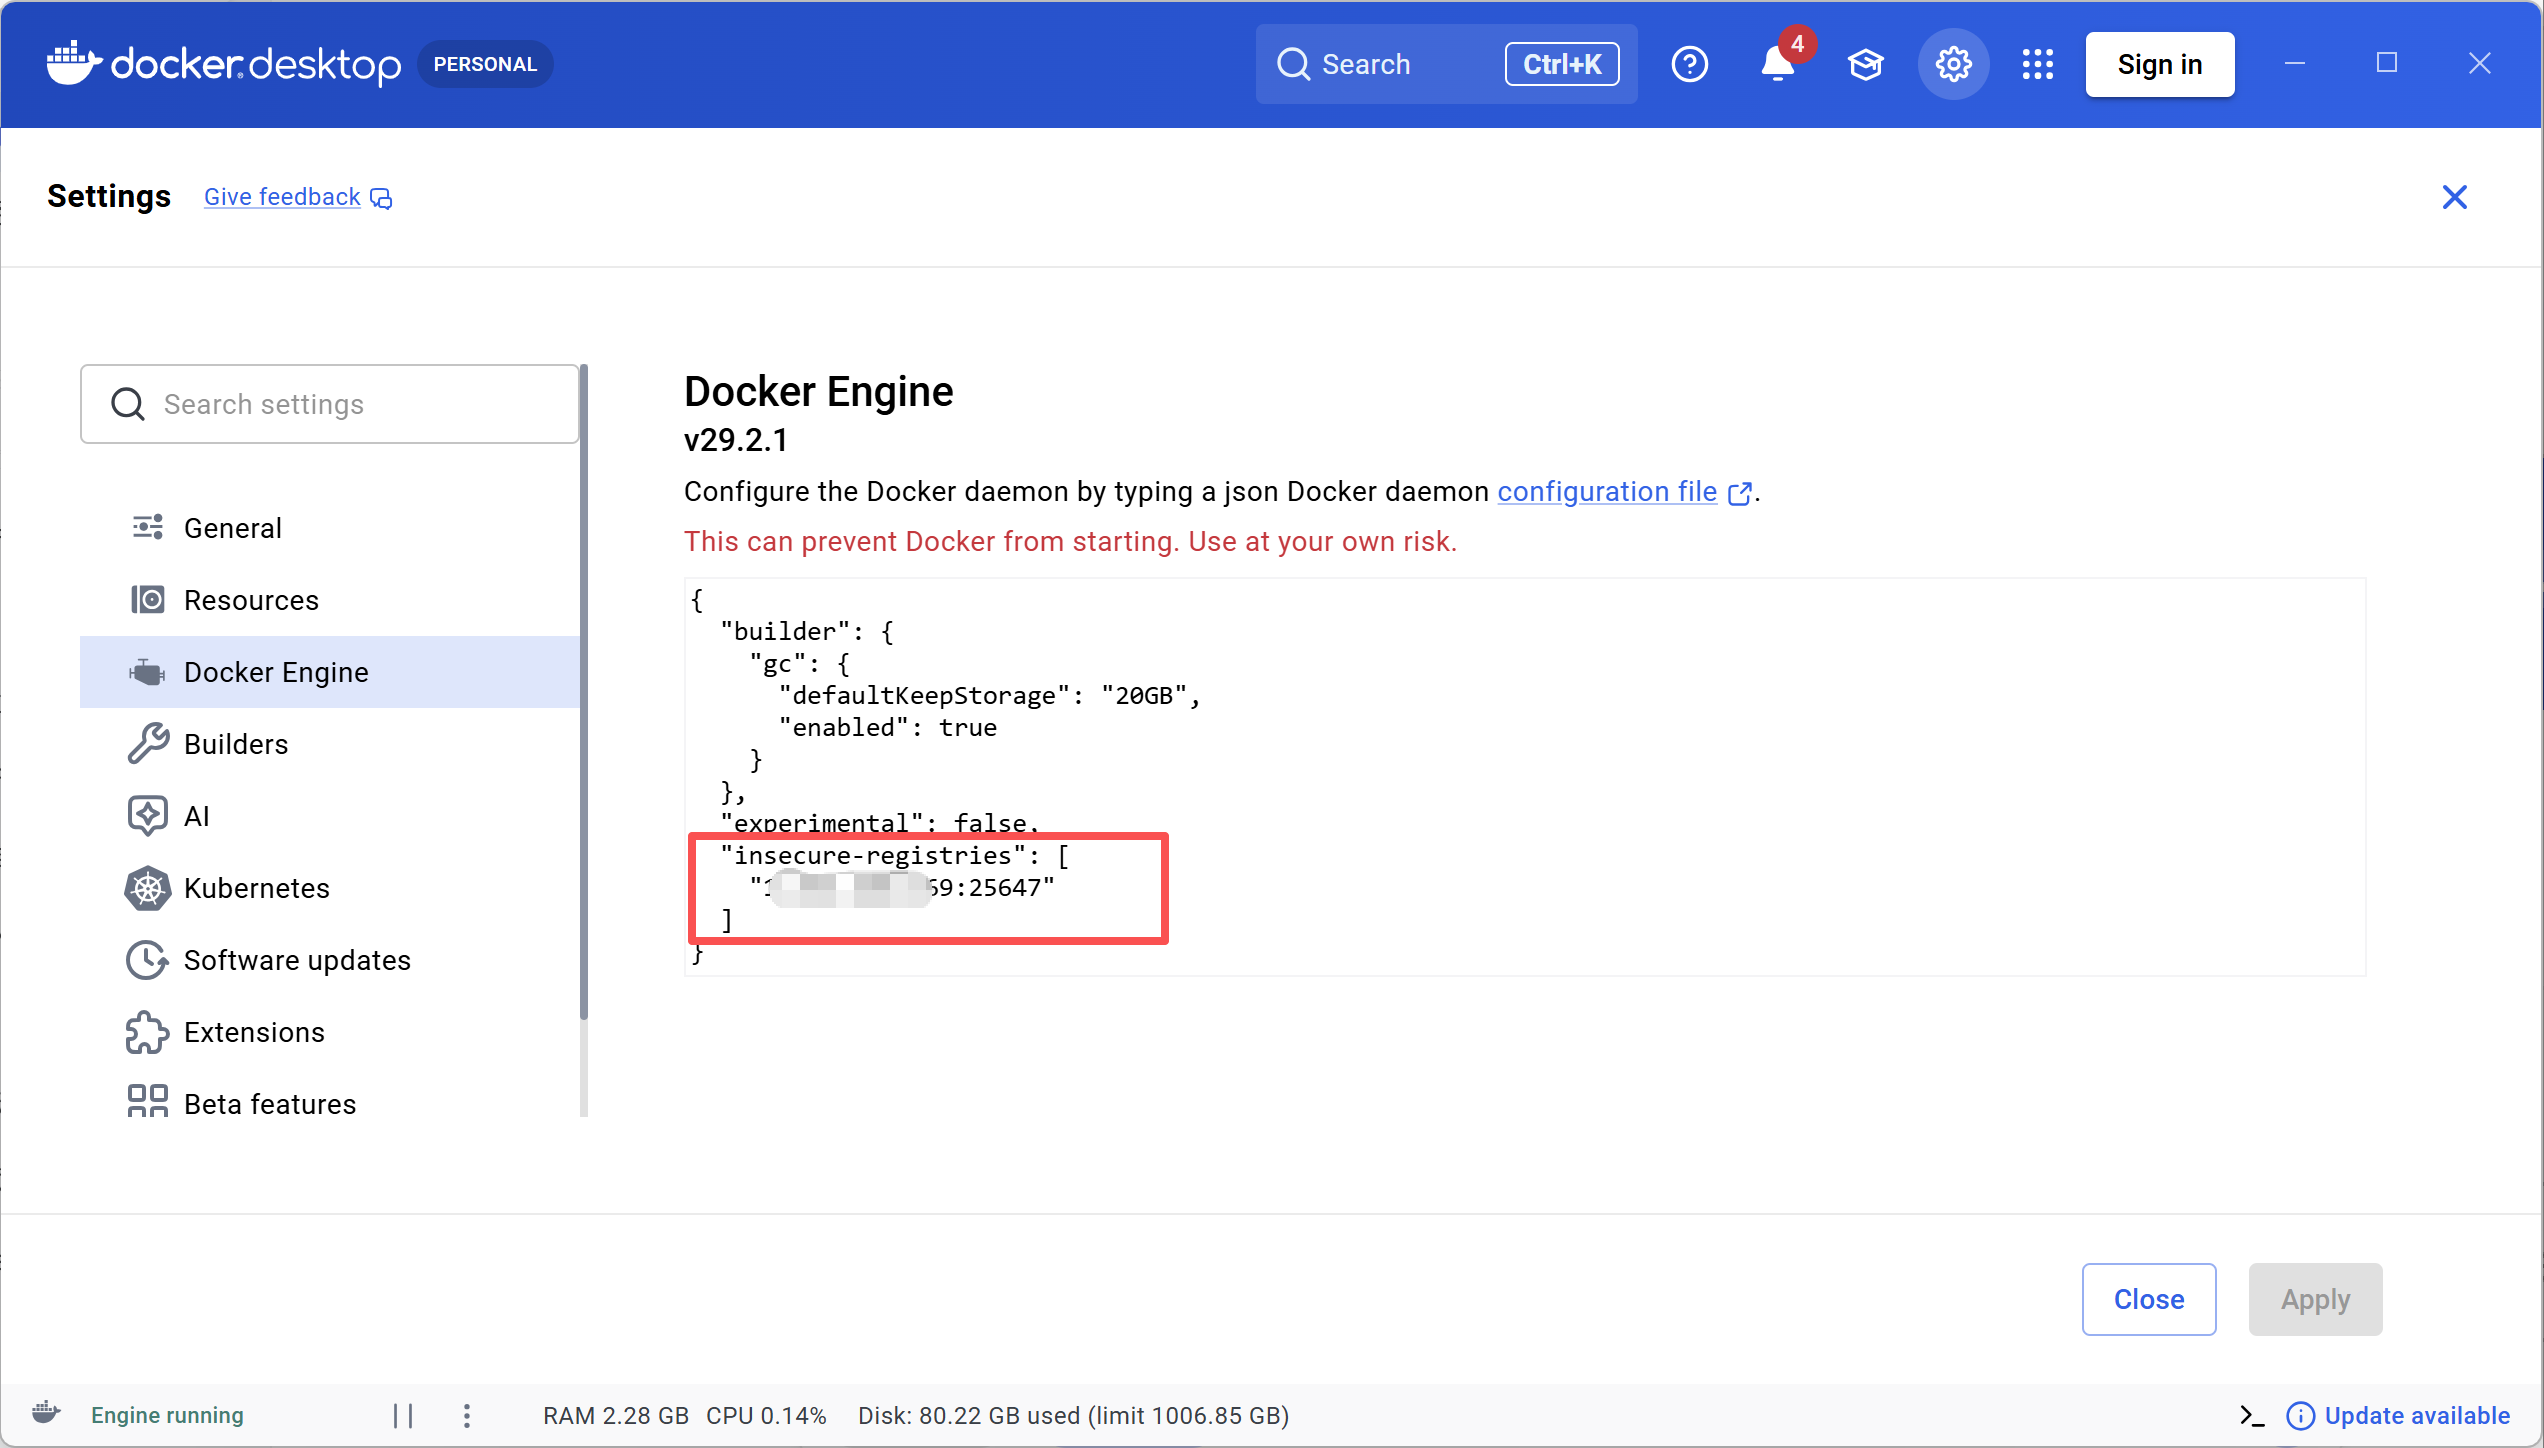
Task: Open Resources settings section
Action: (251, 600)
